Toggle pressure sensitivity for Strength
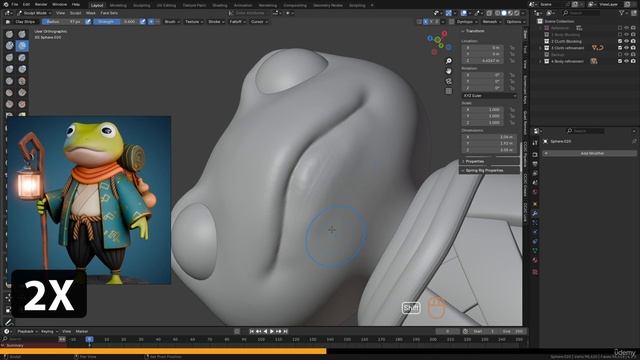640x360 pixels. point(142,22)
